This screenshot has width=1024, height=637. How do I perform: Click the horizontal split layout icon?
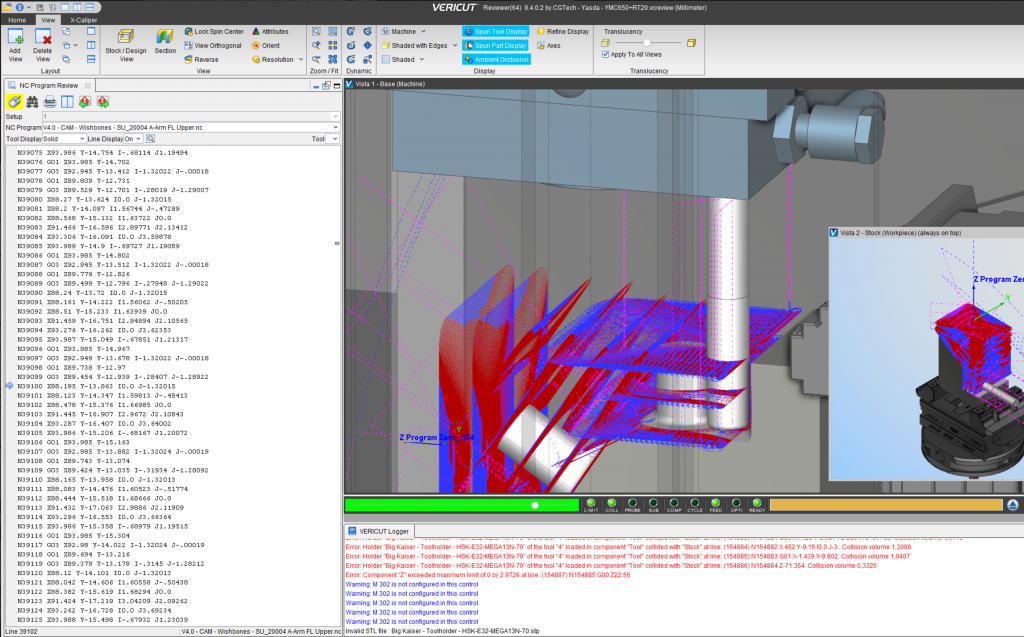click(x=91, y=59)
